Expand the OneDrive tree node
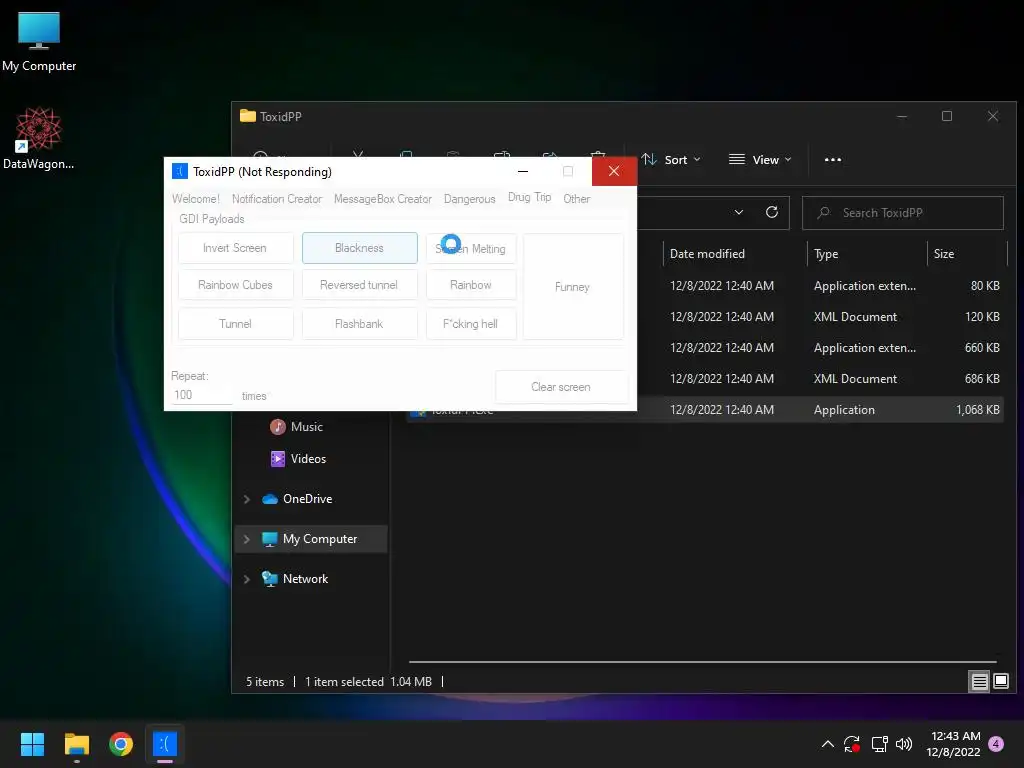This screenshot has width=1024, height=768. point(247,500)
